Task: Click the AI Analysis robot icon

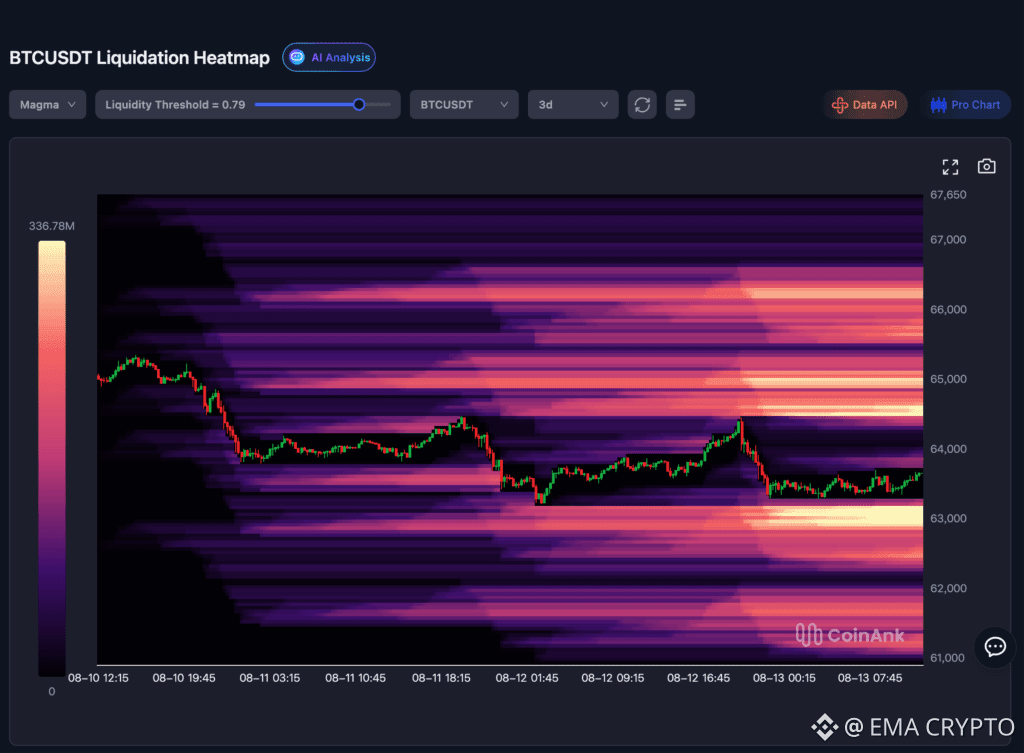Action: 297,57
